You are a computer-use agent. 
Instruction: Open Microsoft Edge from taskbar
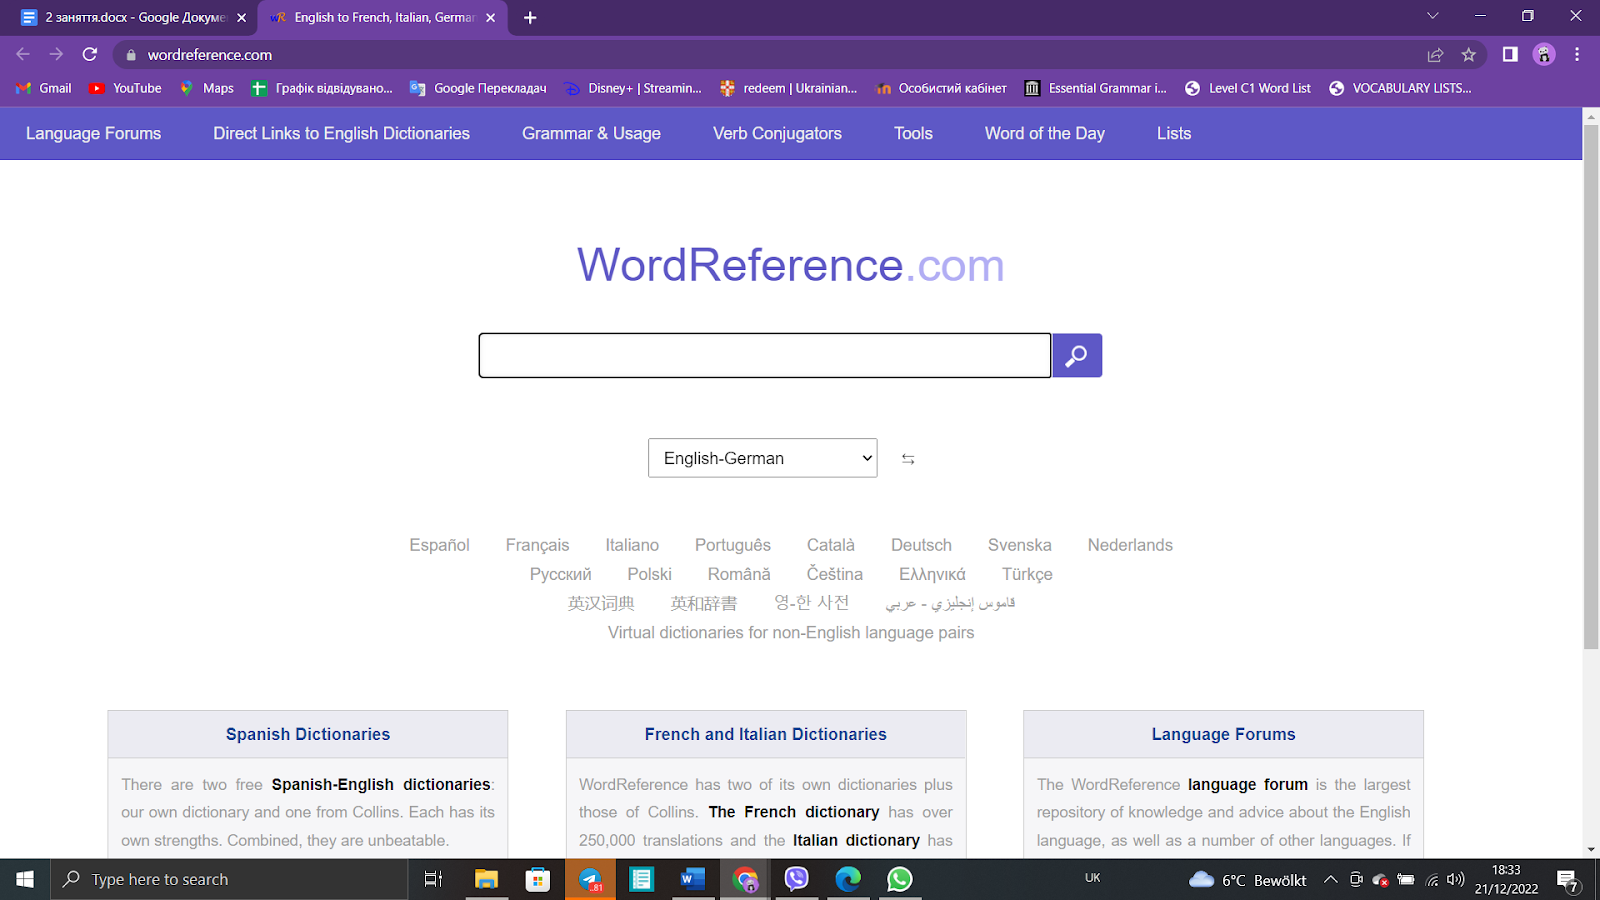click(848, 879)
